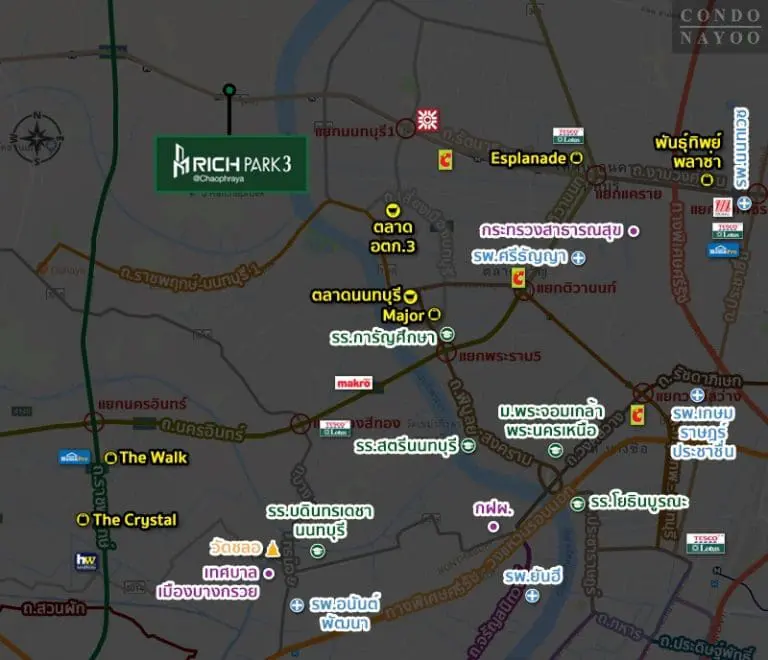This screenshot has width=768, height=660.
Task: Click the school icon beside รร.สตรีนนทบุรี
Action: coord(469,446)
